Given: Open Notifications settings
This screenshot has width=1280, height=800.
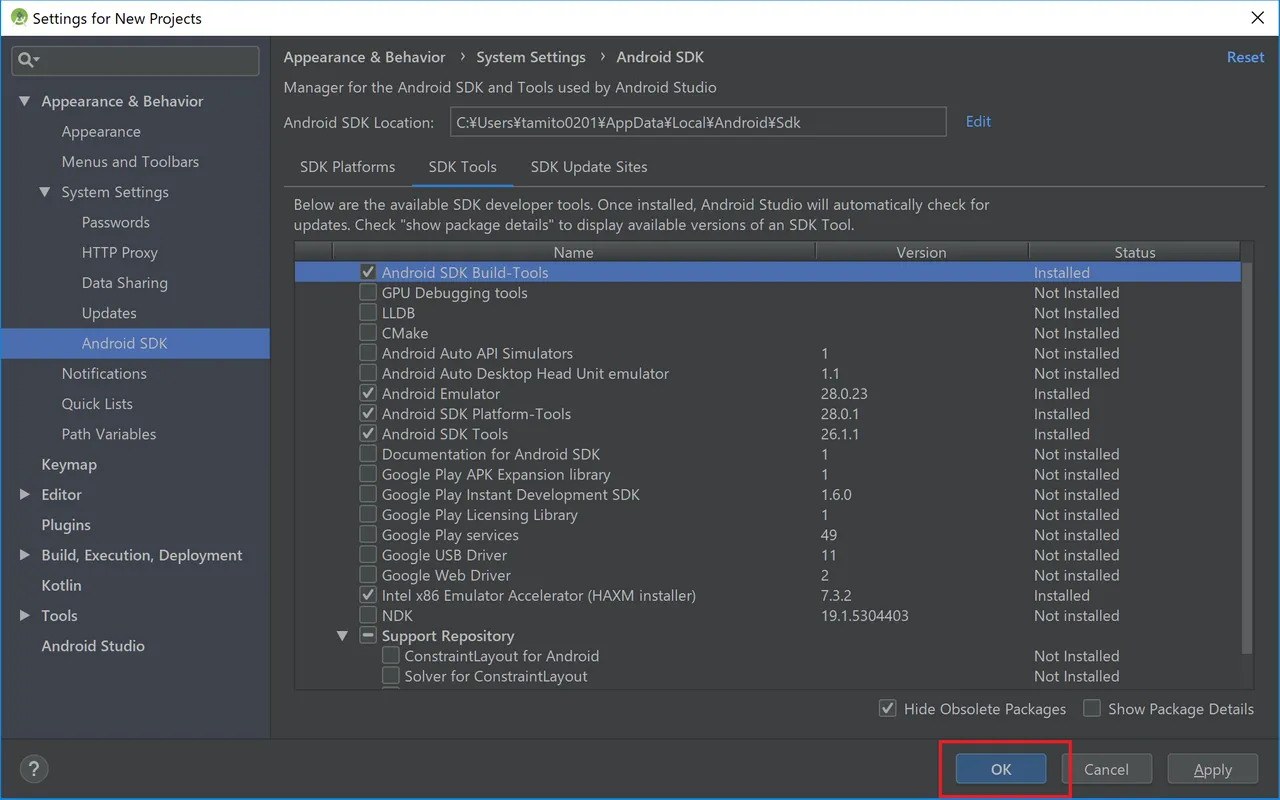Looking at the screenshot, I should [x=104, y=373].
